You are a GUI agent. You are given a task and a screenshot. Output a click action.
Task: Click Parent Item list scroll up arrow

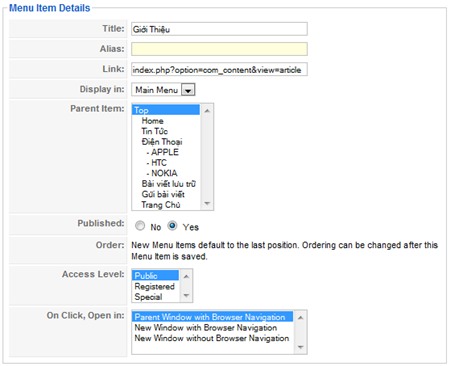pos(207,110)
